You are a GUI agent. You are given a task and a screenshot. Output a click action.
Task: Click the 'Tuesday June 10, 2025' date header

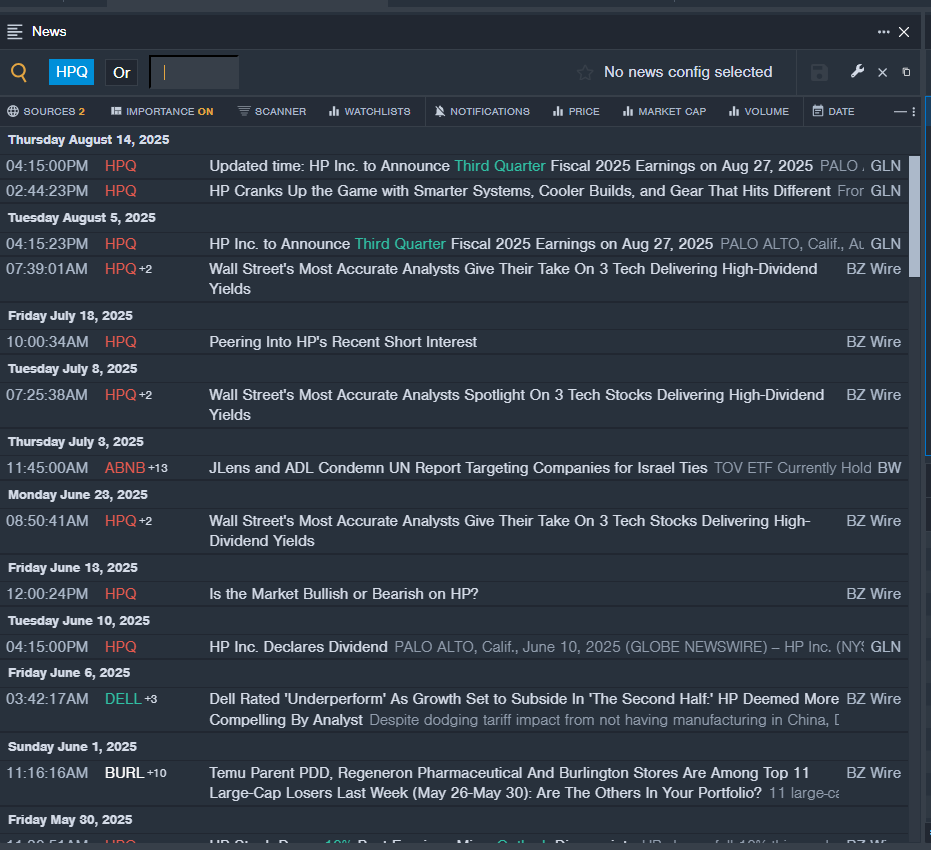pos(78,620)
